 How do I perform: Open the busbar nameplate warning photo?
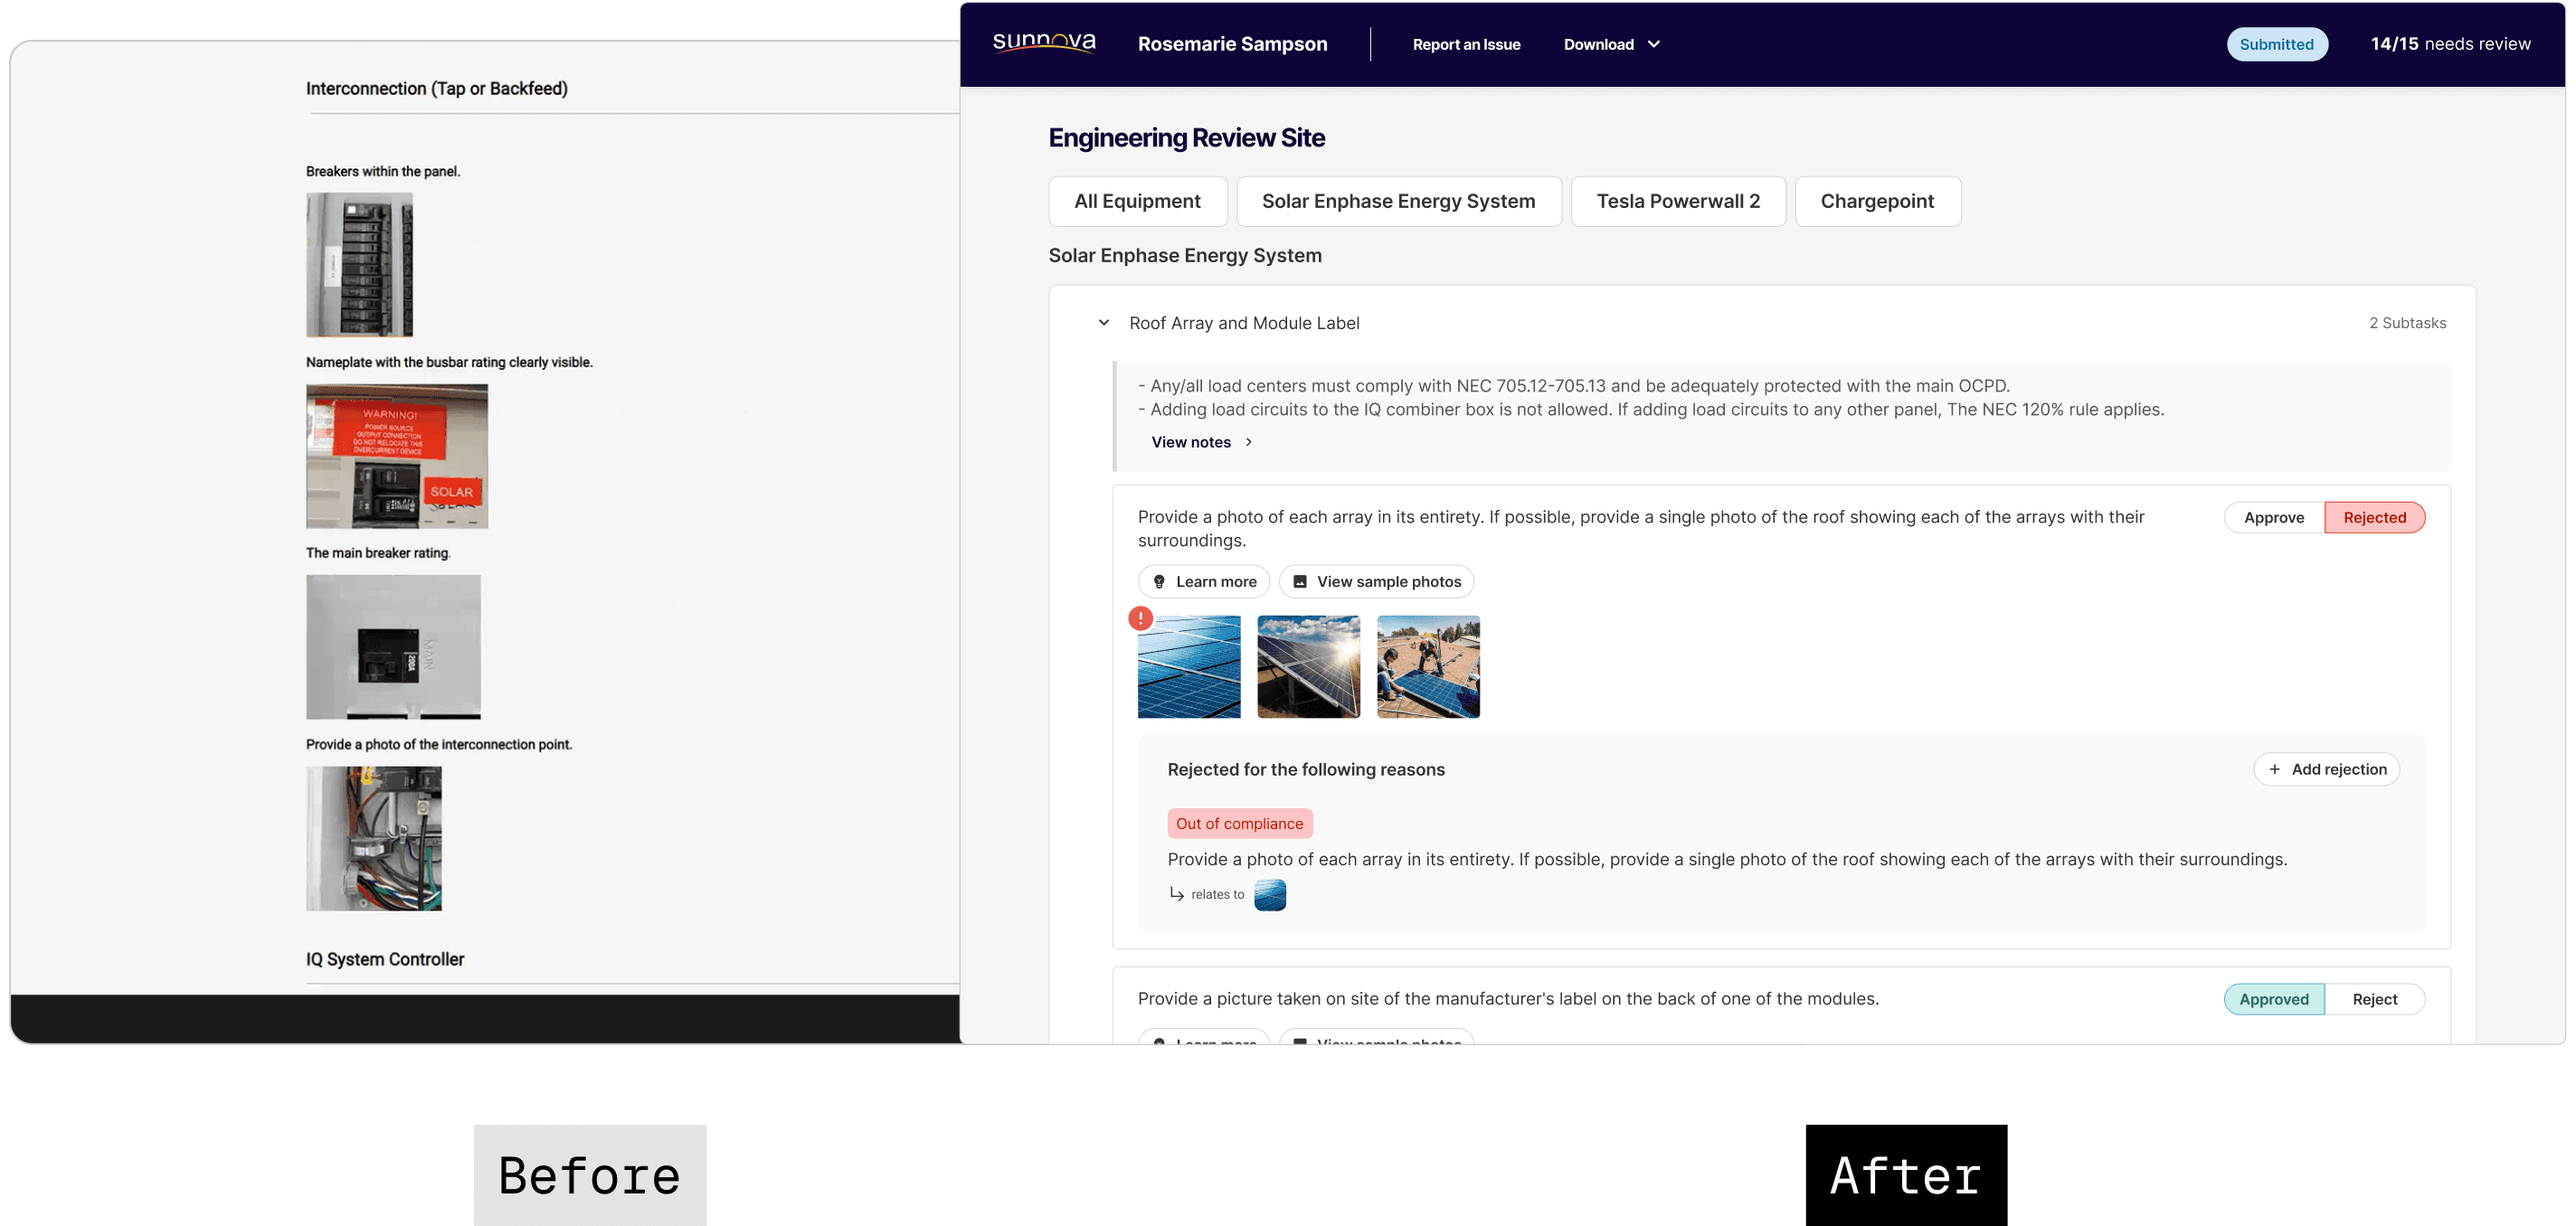tap(397, 456)
